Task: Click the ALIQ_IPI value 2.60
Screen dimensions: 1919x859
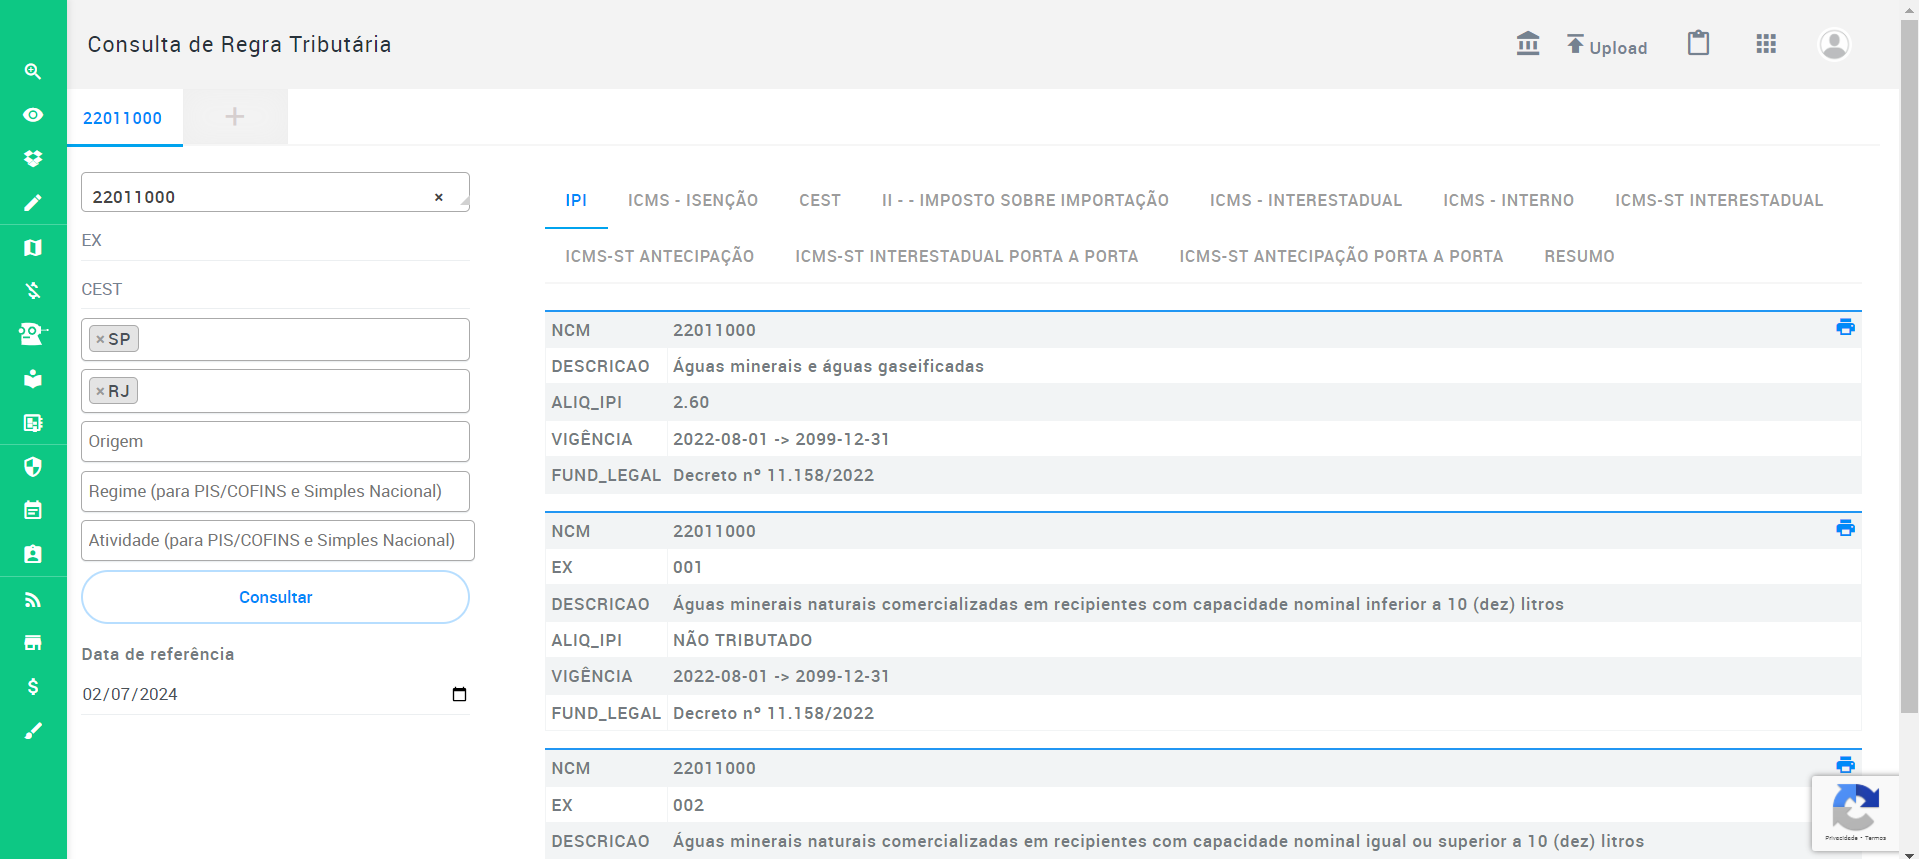Action: tap(691, 402)
